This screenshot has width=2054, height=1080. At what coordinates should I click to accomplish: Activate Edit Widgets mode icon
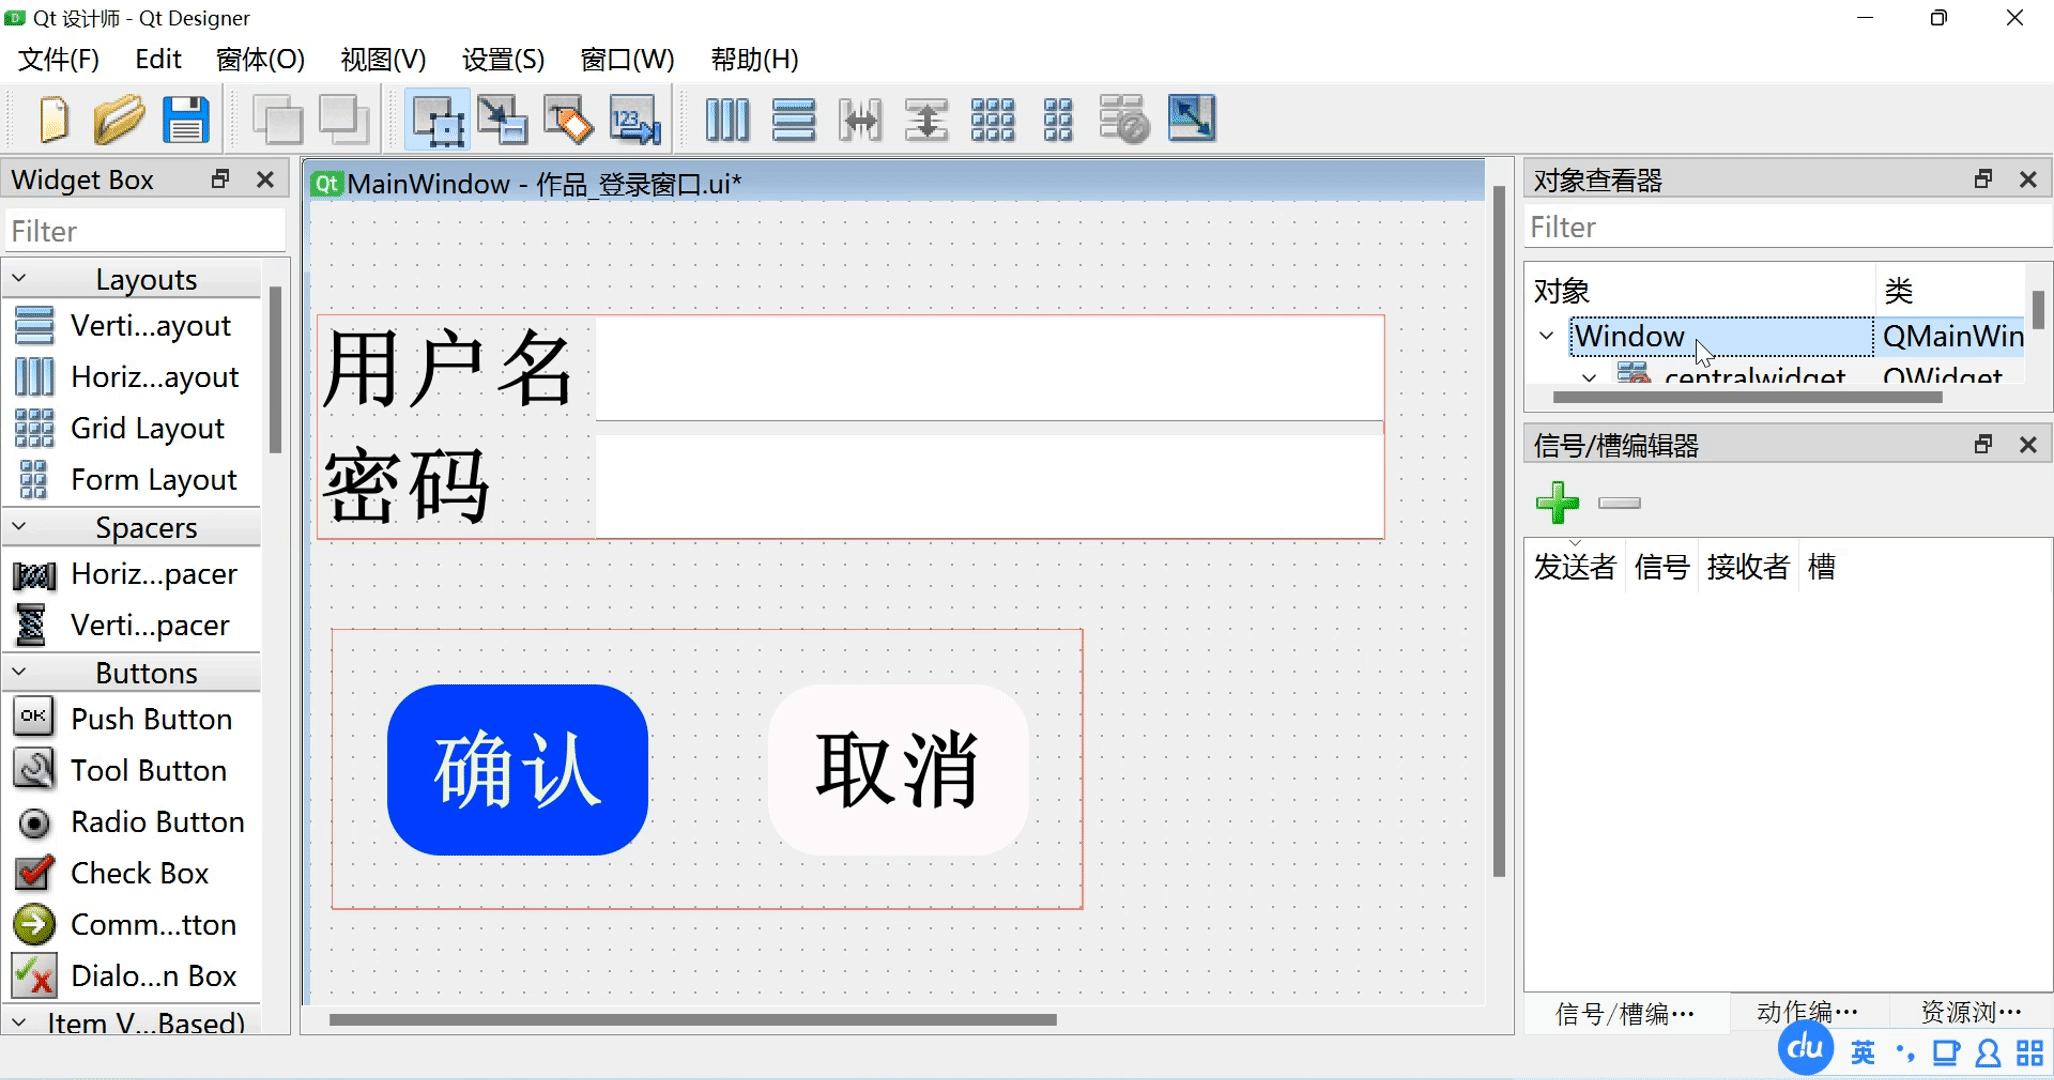click(437, 119)
